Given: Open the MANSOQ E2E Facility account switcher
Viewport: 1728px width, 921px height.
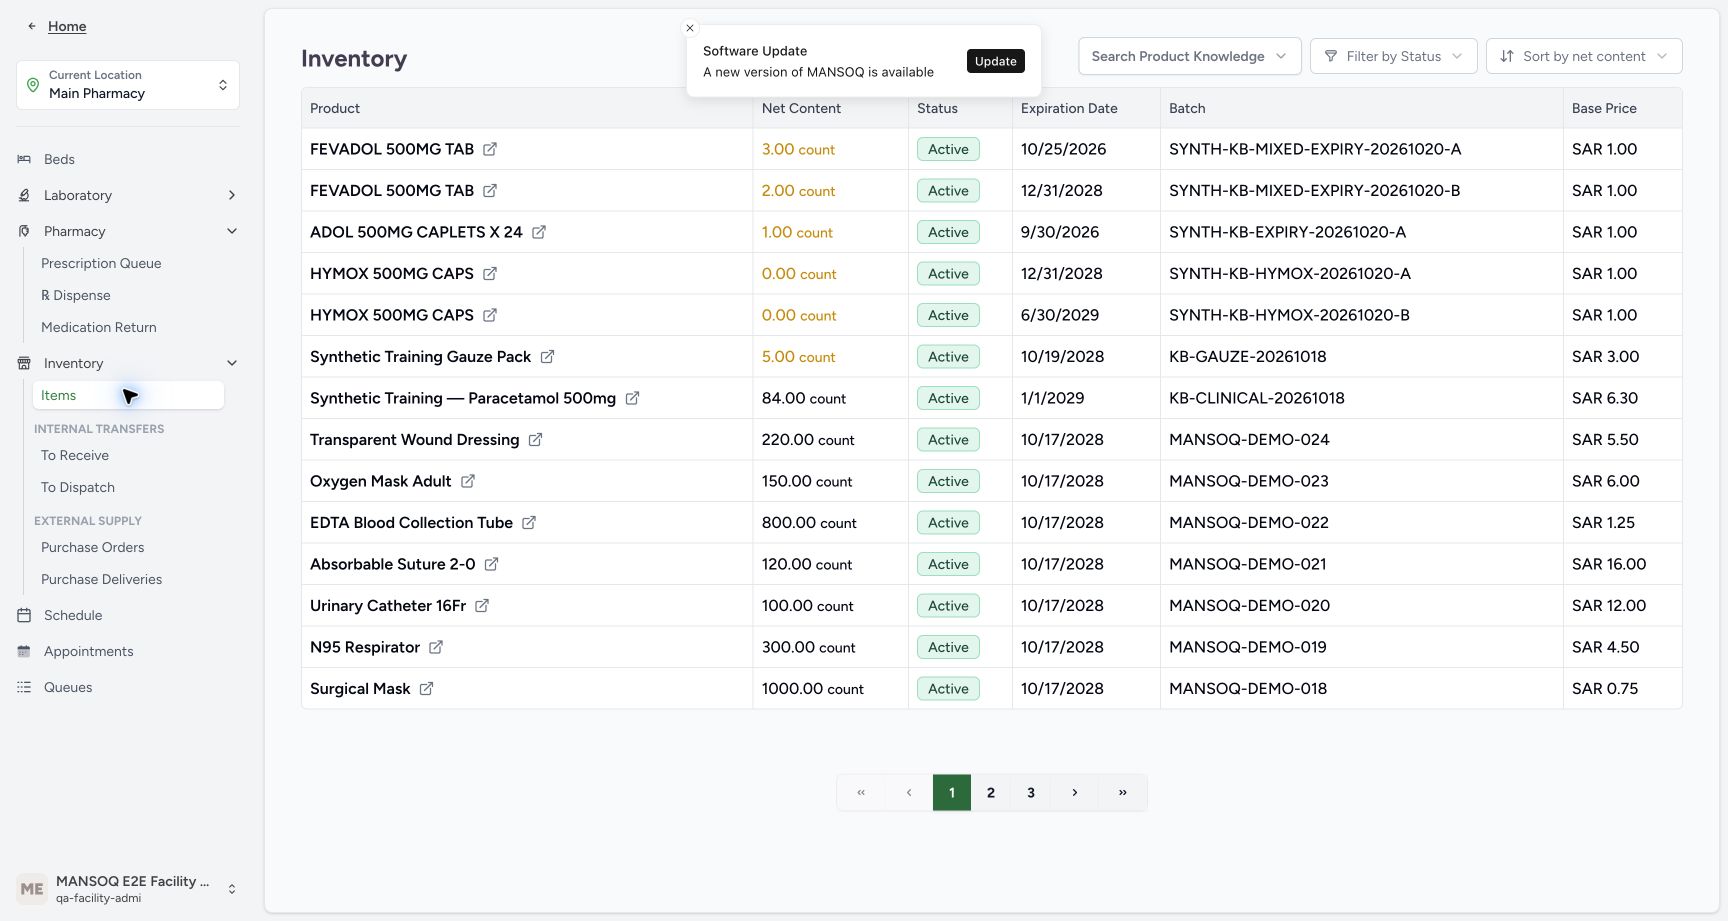Looking at the screenshot, I should [128, 889].
